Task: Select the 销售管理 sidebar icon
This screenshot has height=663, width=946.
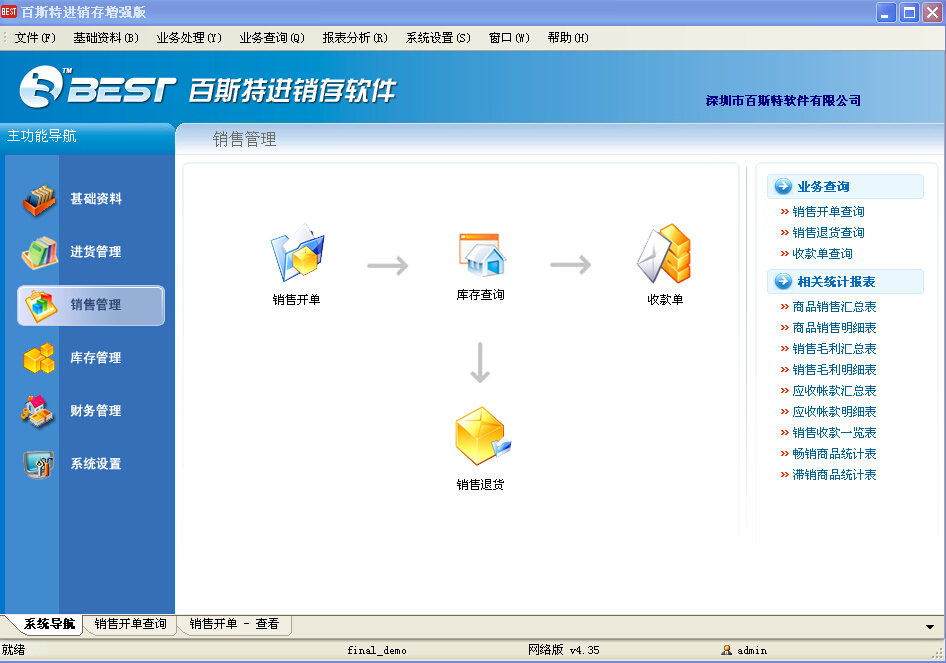Action: tap(39, 306)
